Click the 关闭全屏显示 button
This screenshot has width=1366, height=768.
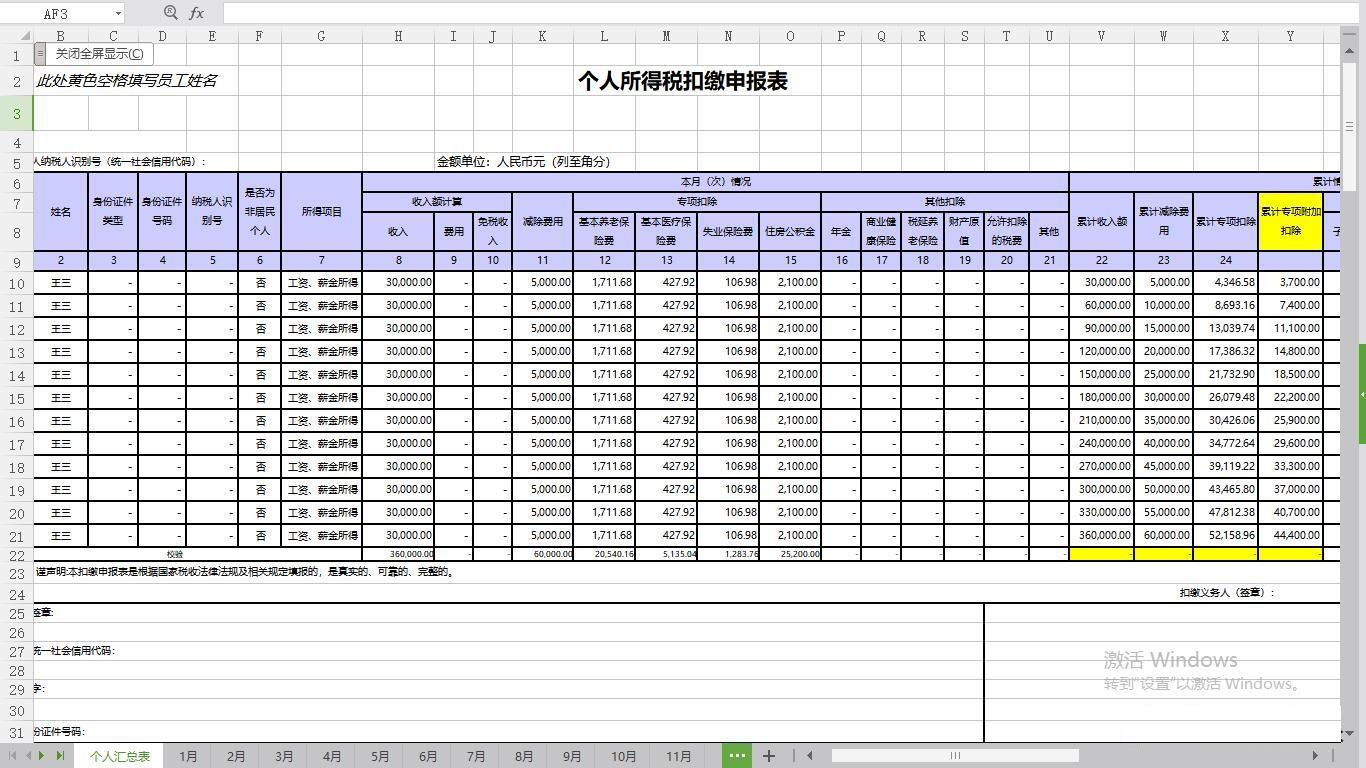99,54
